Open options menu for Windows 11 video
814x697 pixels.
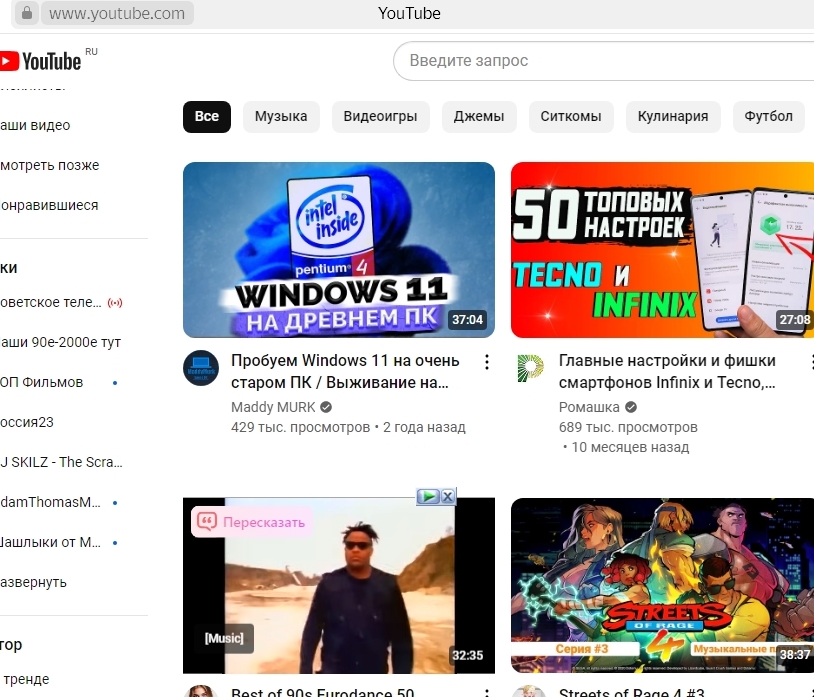click(486, 362)
